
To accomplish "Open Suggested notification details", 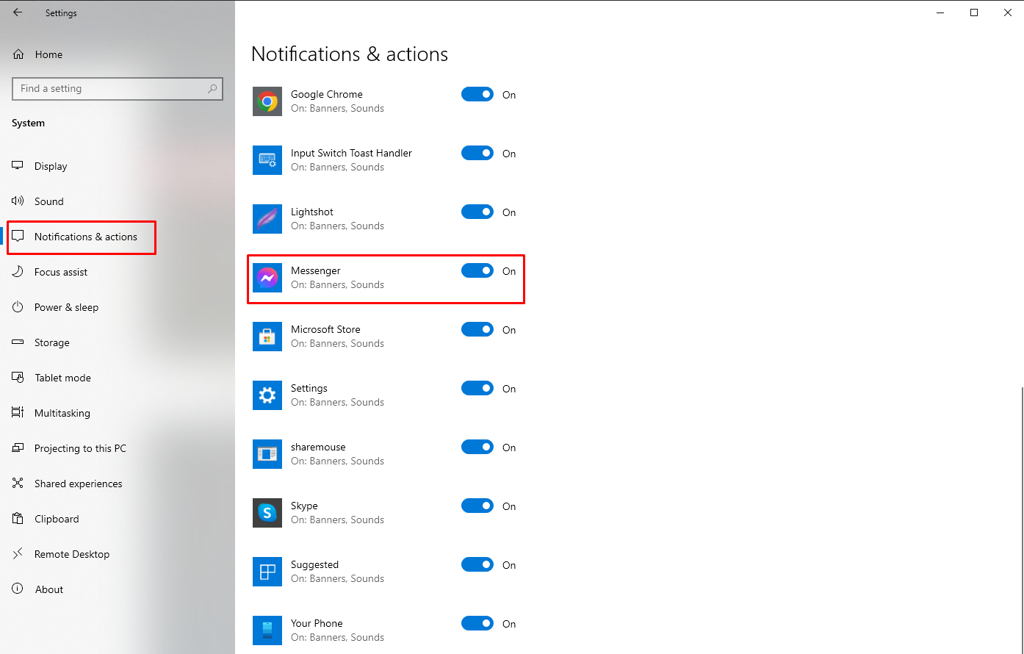I will pos(337,572).
